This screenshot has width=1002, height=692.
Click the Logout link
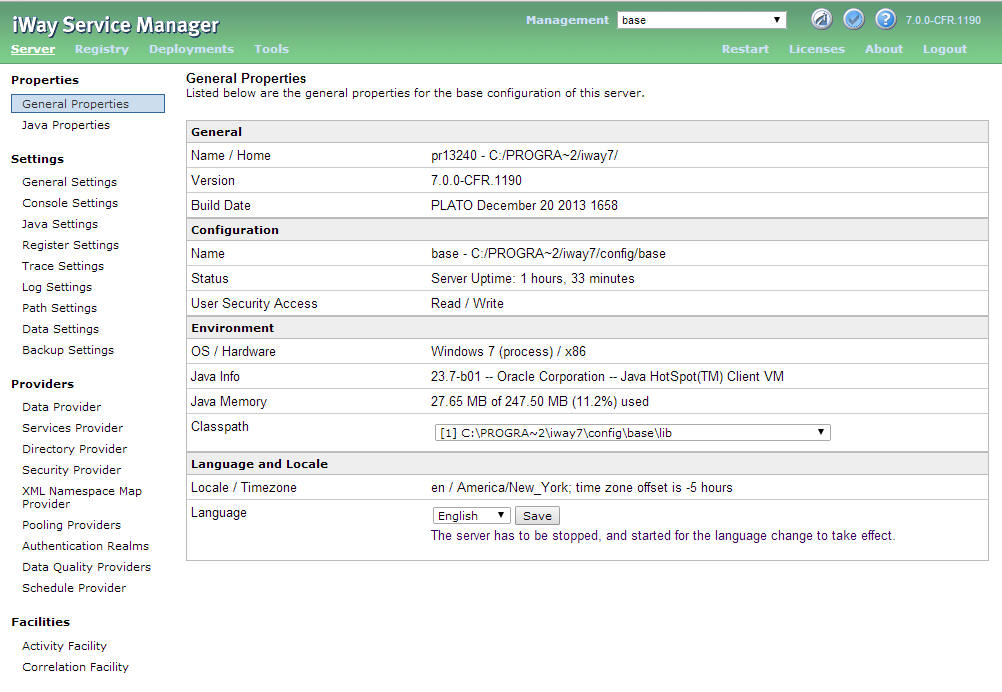tap(944, 49)
